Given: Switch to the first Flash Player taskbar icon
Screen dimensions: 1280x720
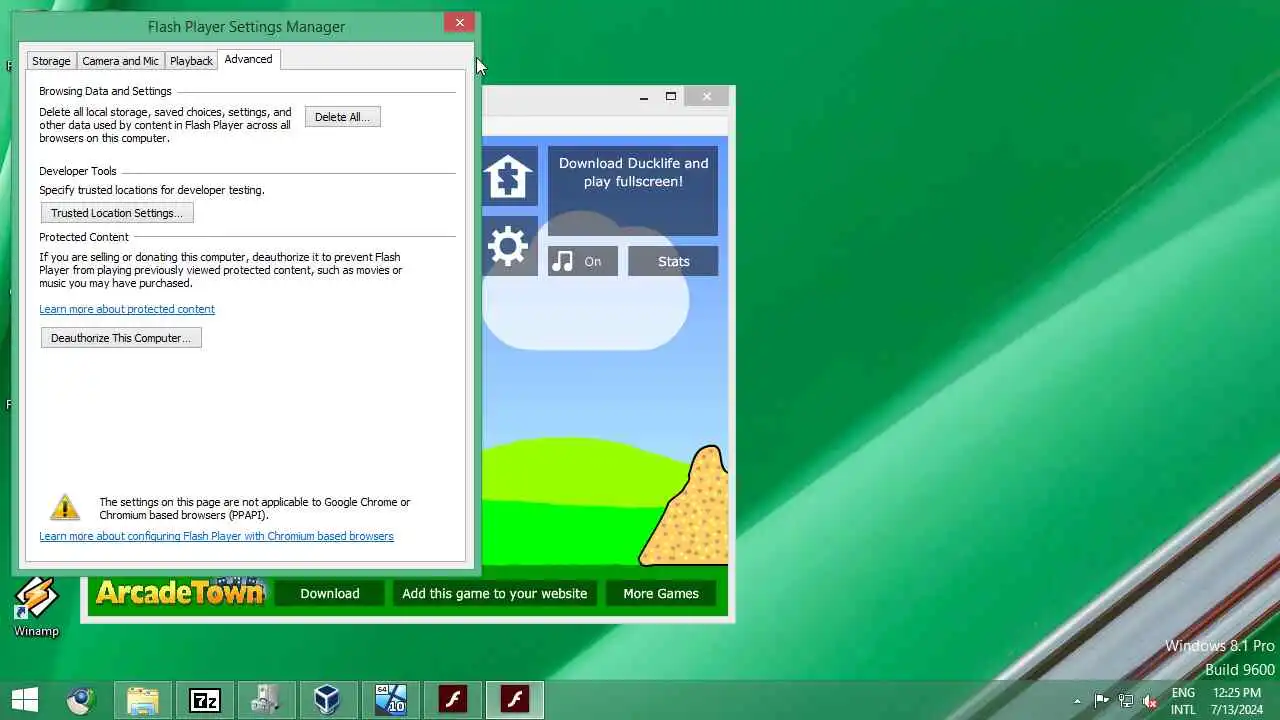Looking at the screenshot, I should (x=453, y=700).
